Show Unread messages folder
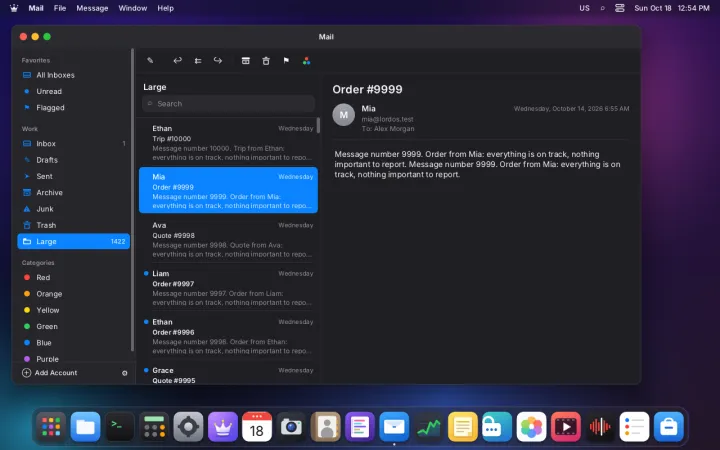Image resolution: width=720 pixels, height=450 pixels. point(73,91)
